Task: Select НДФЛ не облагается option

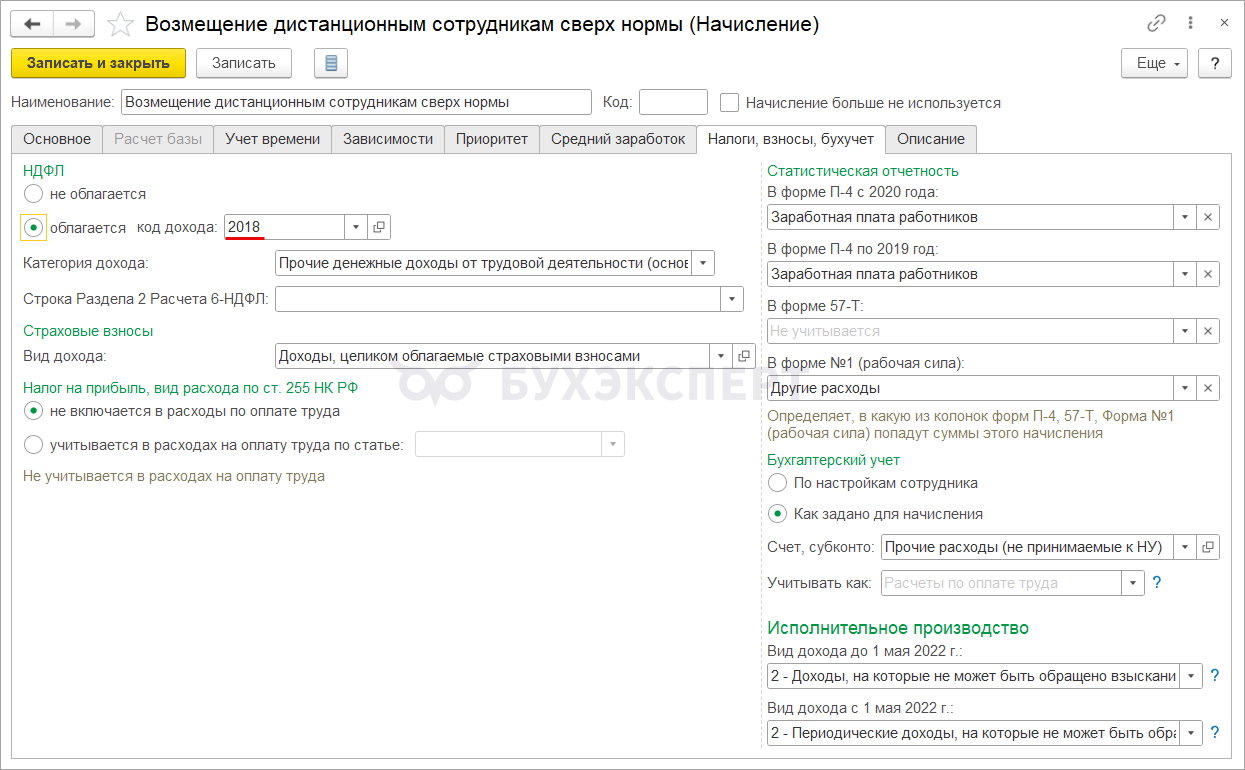Action: click(x=34, y=194)
